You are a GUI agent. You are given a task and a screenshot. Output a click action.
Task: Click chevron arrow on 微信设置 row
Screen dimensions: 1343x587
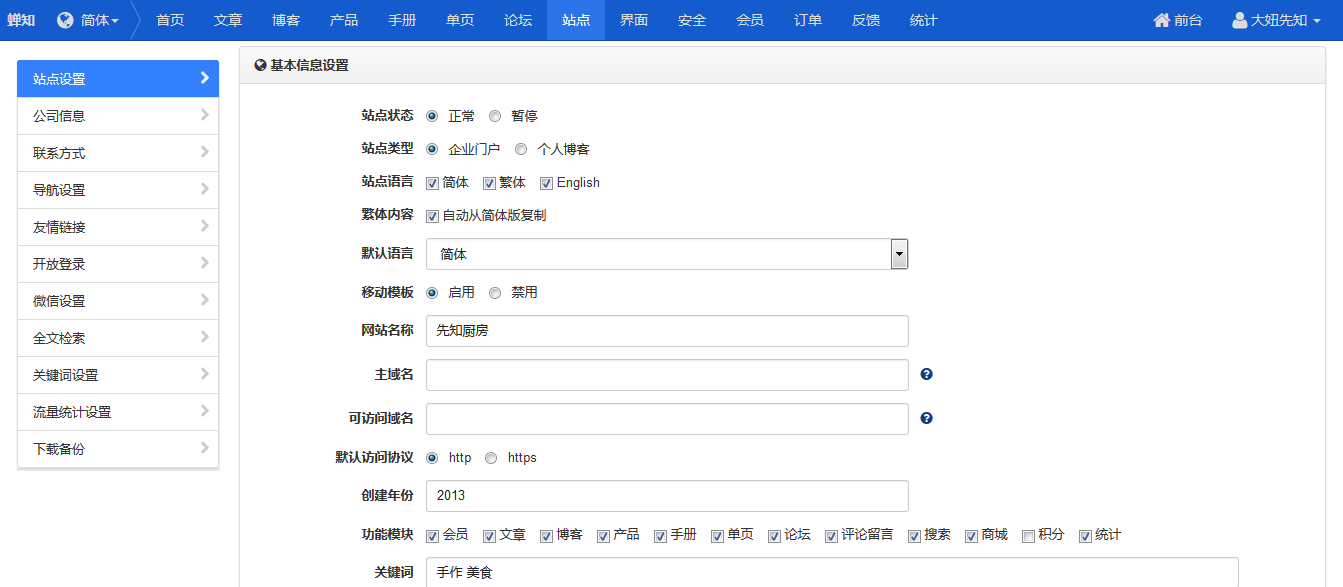point(204,300)
